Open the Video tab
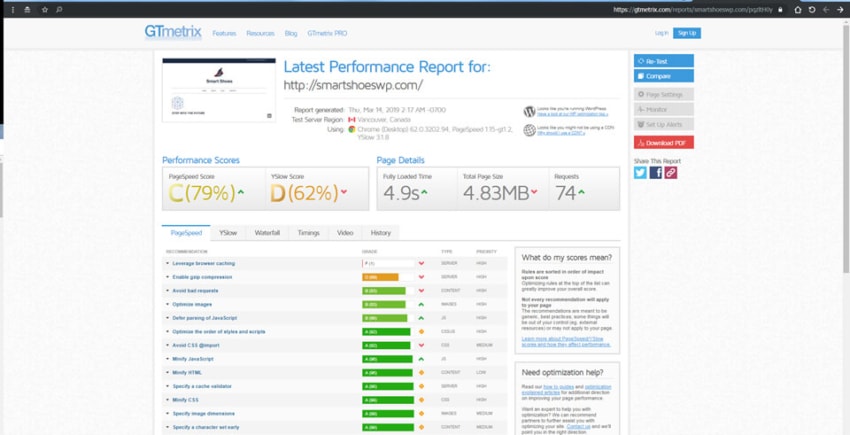Viewport: 850px width, 435px height. [x=345, y=233]
